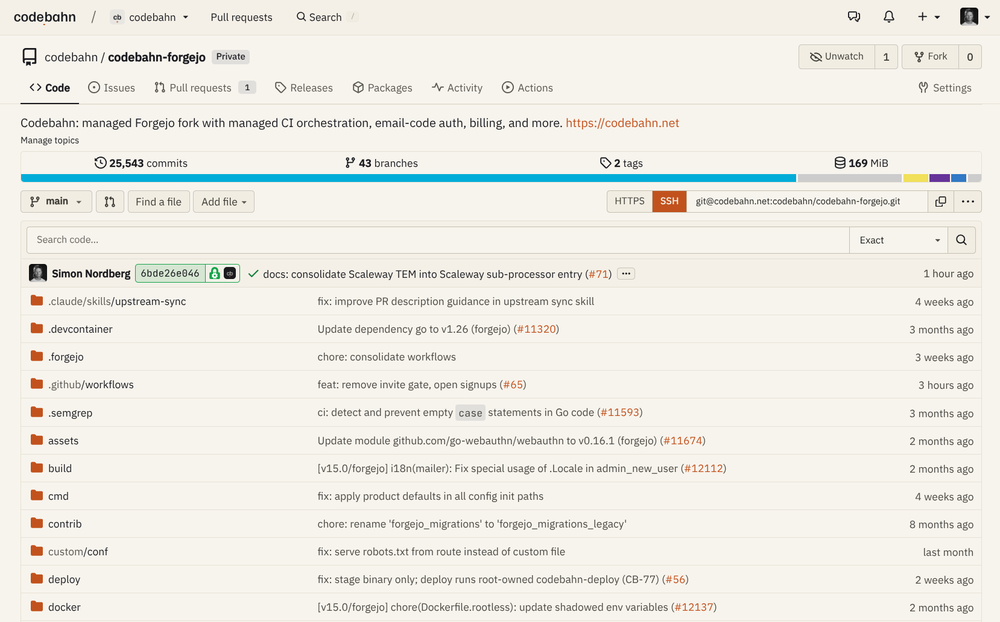Open the chat messages icon in header
Screen dimensions: 1000x622
click(854, 17)
